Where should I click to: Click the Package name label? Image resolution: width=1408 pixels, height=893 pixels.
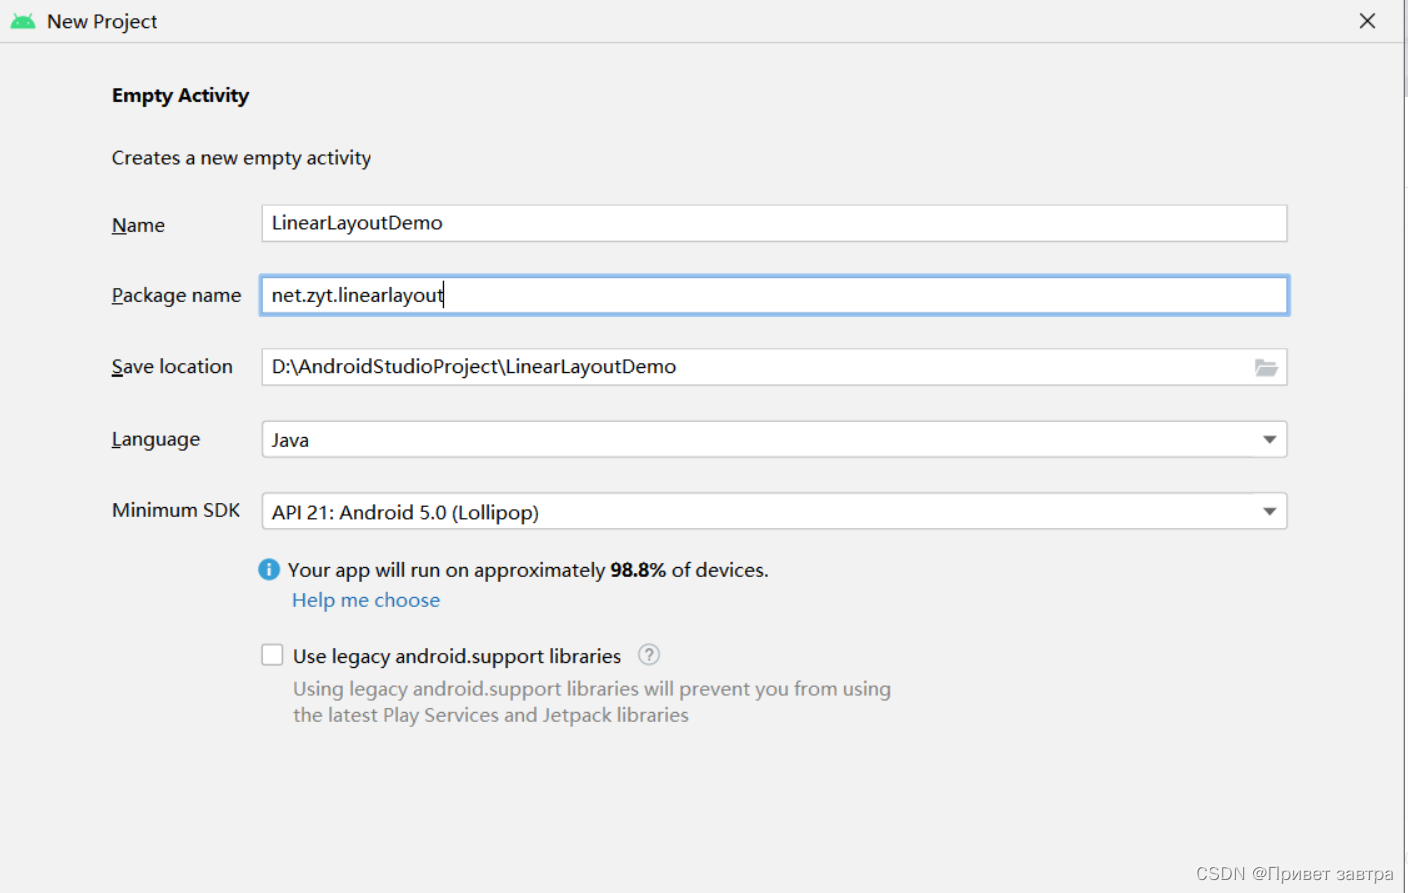click(x=176, y=295)
